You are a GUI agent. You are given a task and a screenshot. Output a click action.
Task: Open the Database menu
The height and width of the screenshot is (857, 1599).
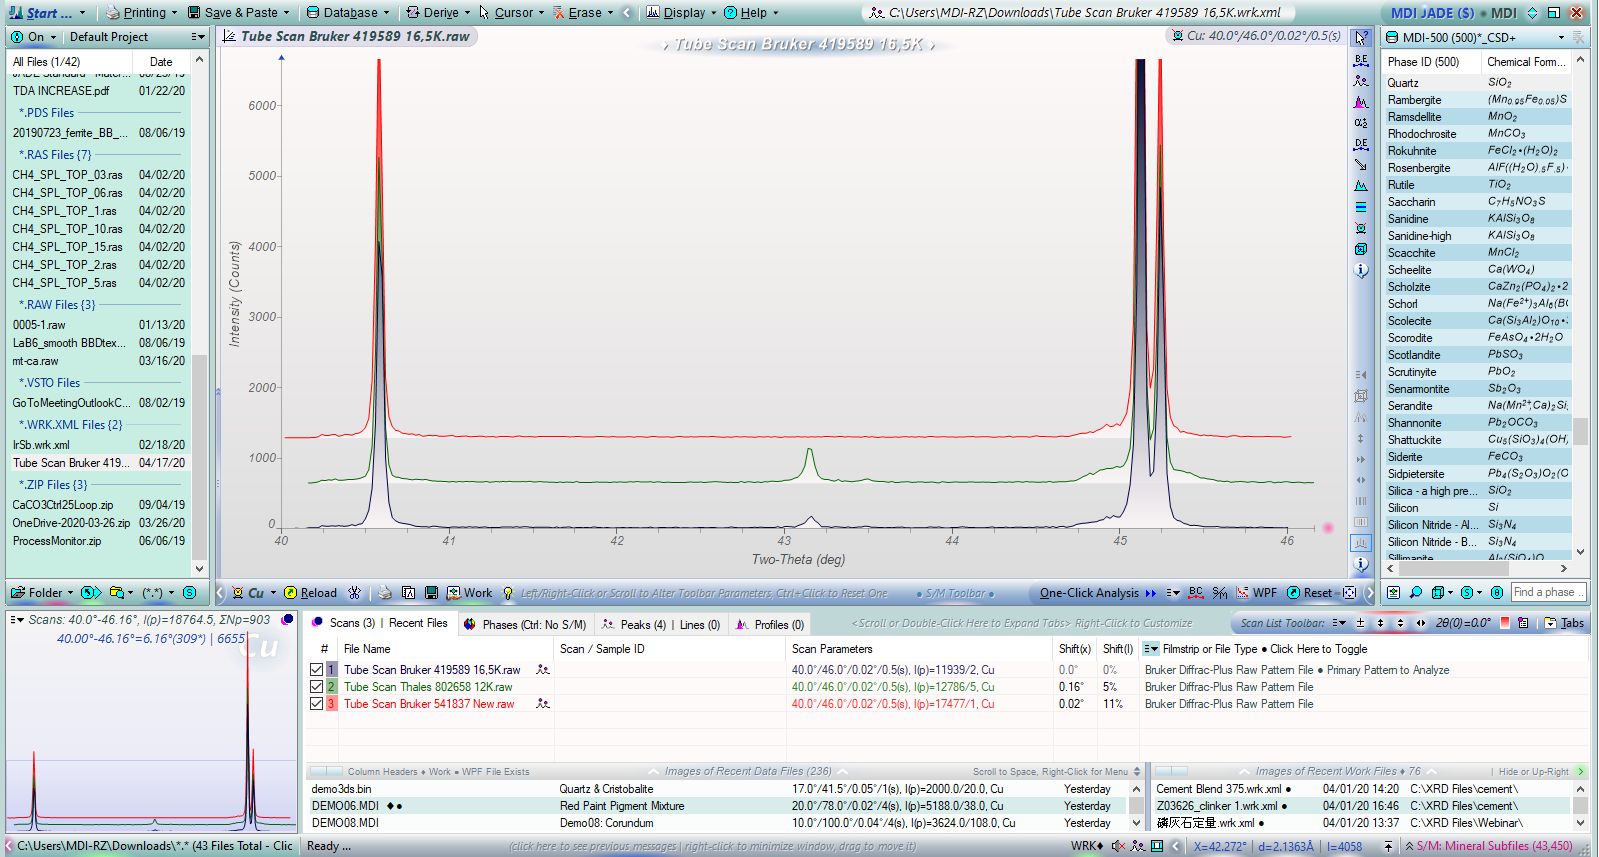coord(342,13)
